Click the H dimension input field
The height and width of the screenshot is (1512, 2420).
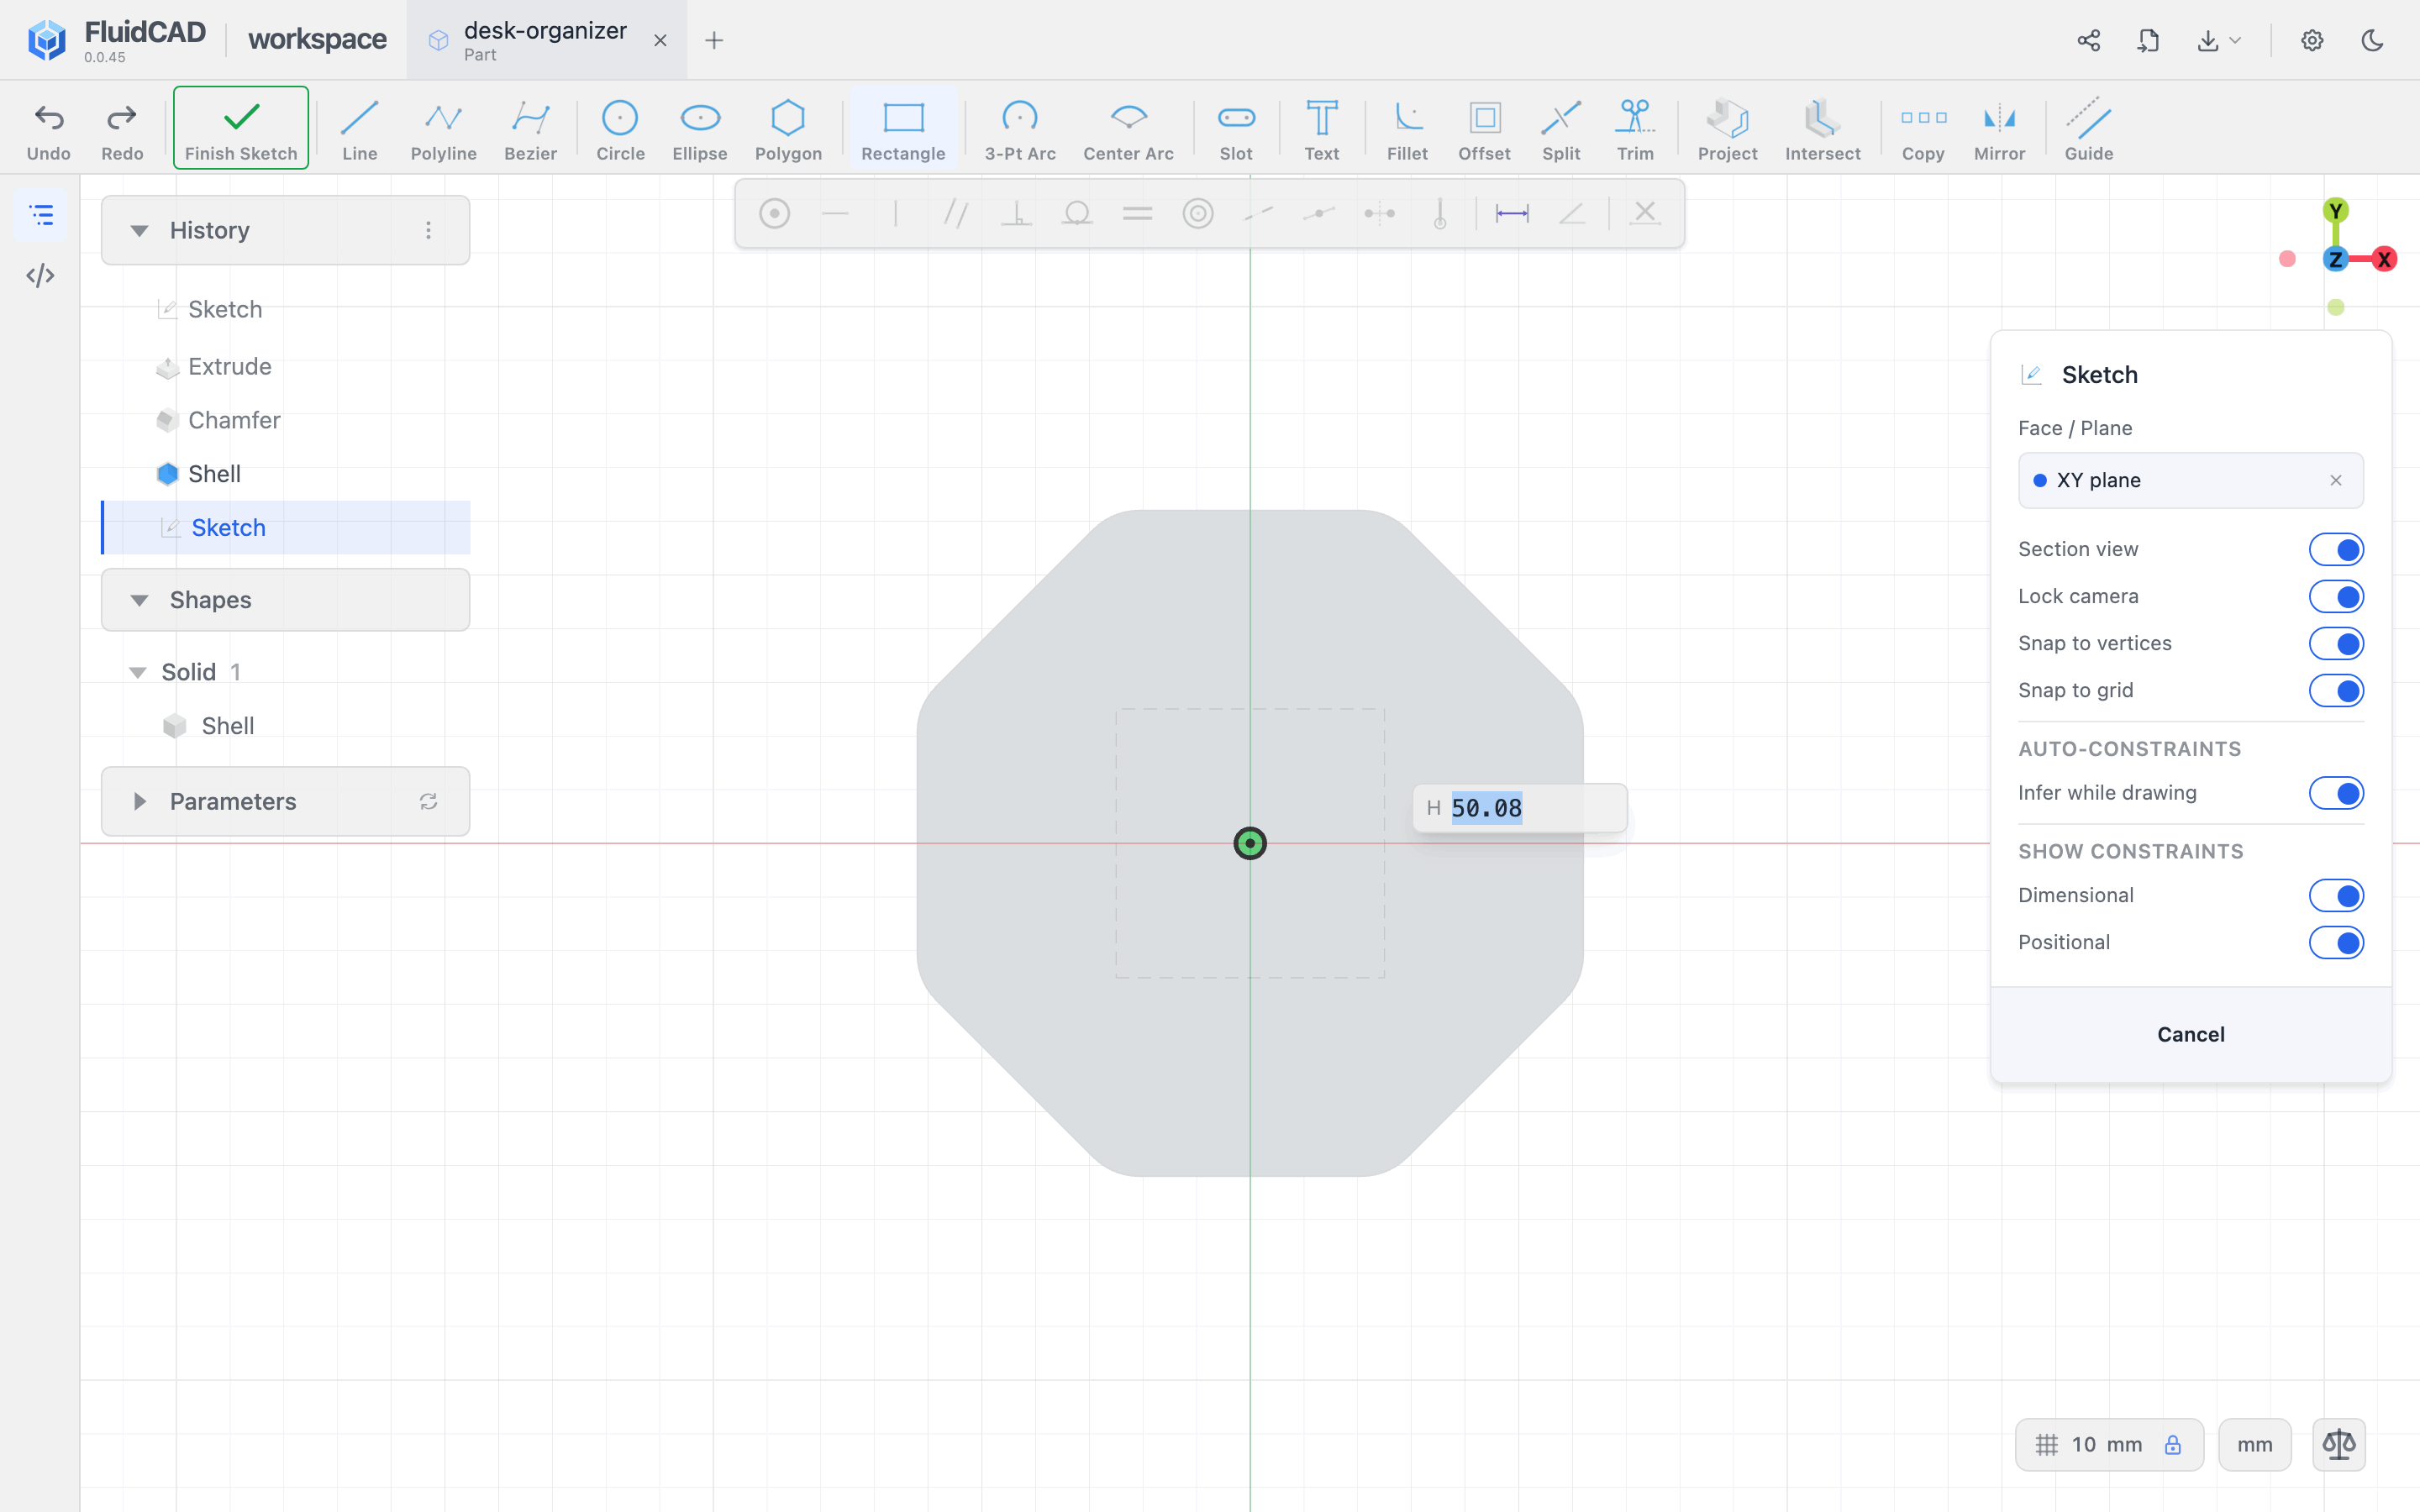coord(1520,808)
